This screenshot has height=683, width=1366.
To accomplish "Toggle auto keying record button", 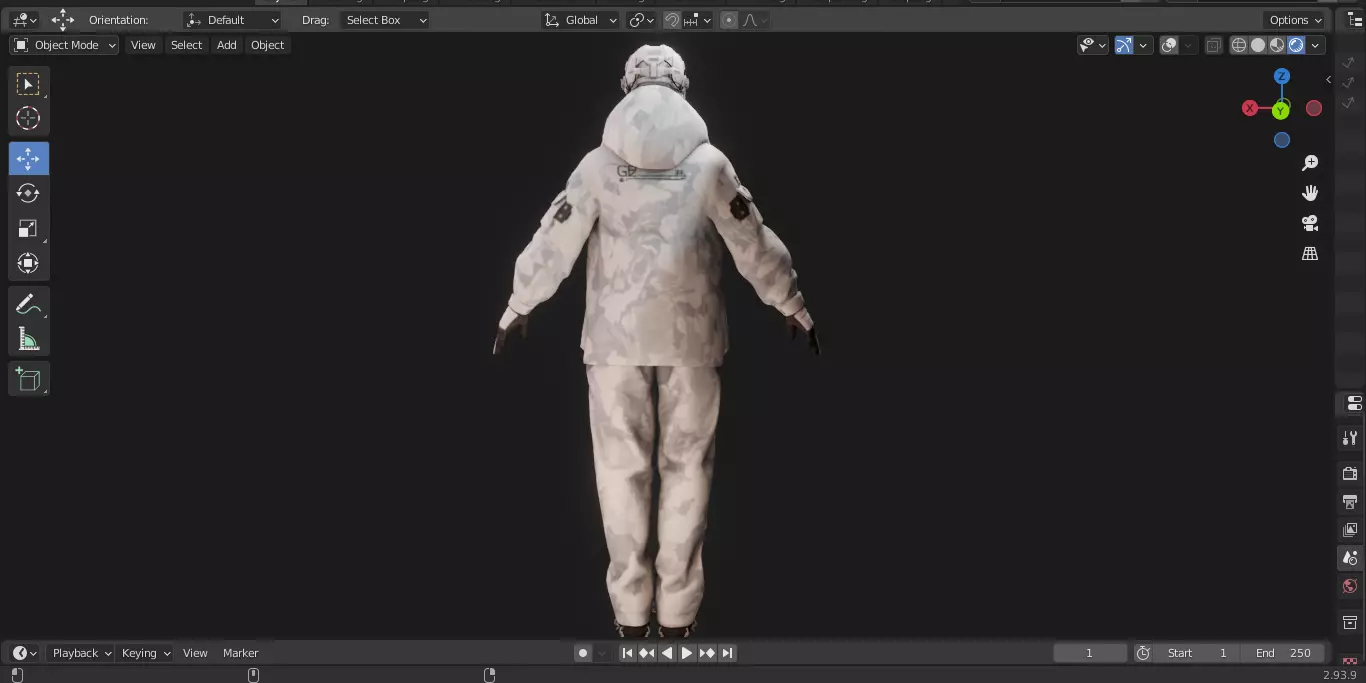I will [583, 653].
